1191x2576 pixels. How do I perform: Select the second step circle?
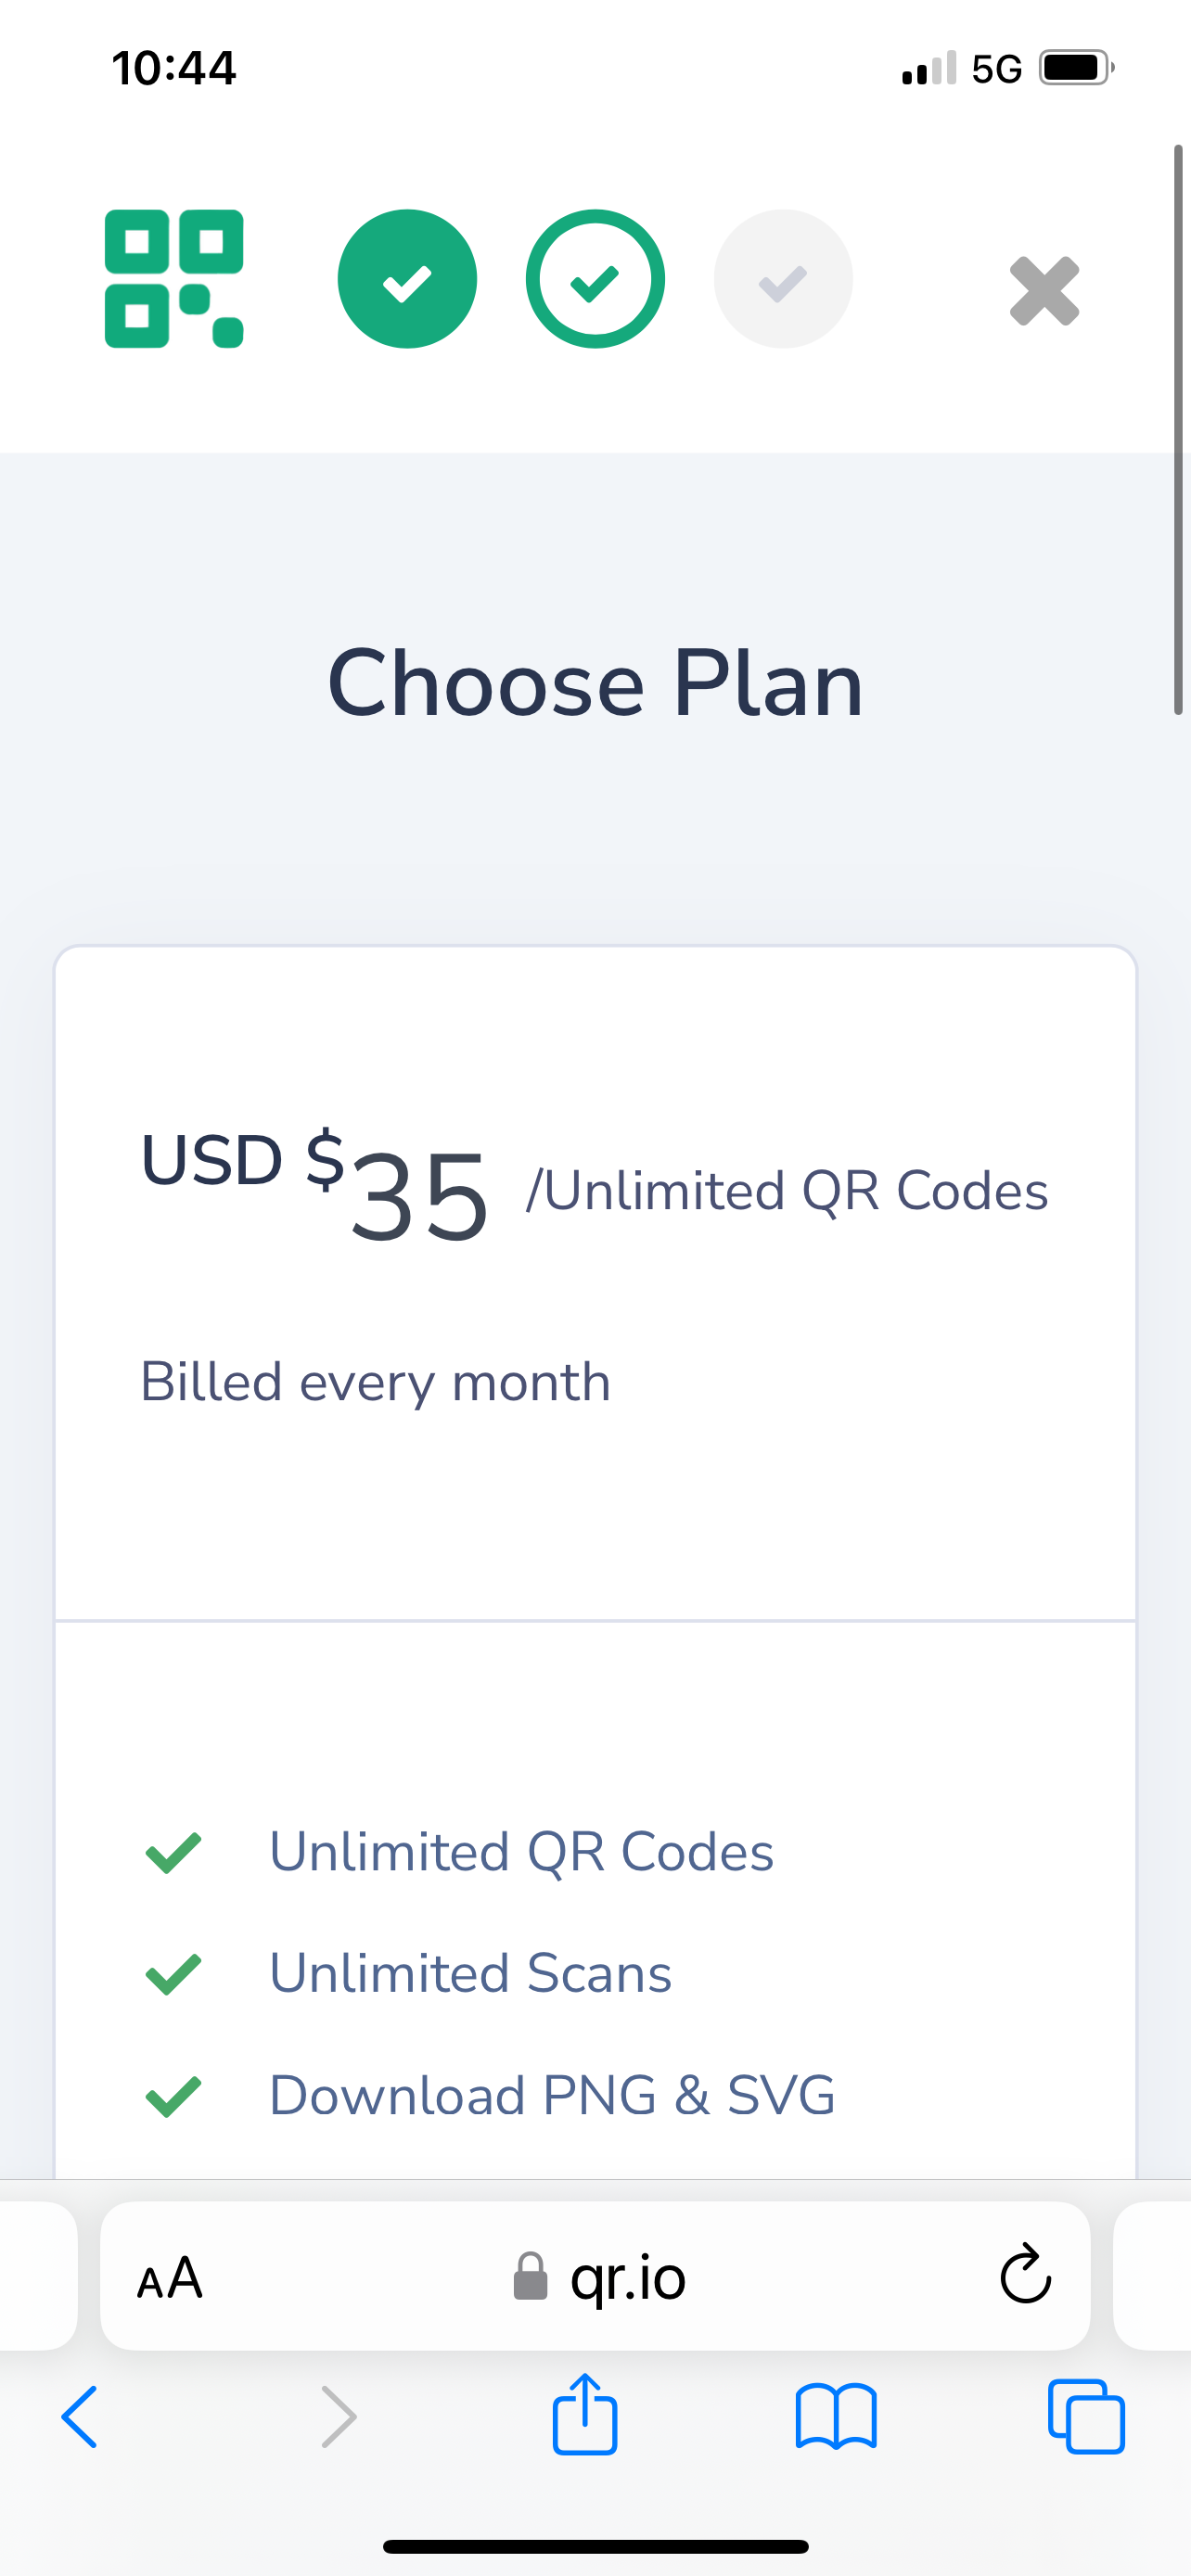click(595, 279)
